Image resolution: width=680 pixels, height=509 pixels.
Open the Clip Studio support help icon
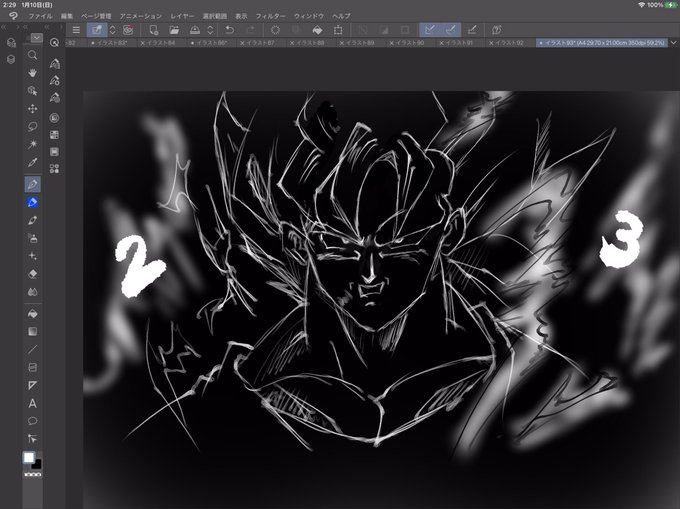click(497, 29)
